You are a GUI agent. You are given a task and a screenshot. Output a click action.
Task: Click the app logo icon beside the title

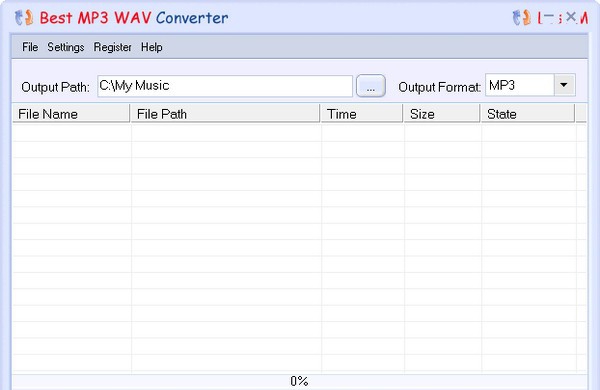24,18
